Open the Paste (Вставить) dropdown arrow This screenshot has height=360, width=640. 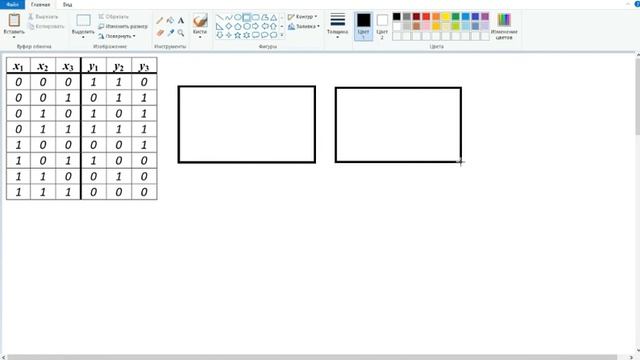14,37
